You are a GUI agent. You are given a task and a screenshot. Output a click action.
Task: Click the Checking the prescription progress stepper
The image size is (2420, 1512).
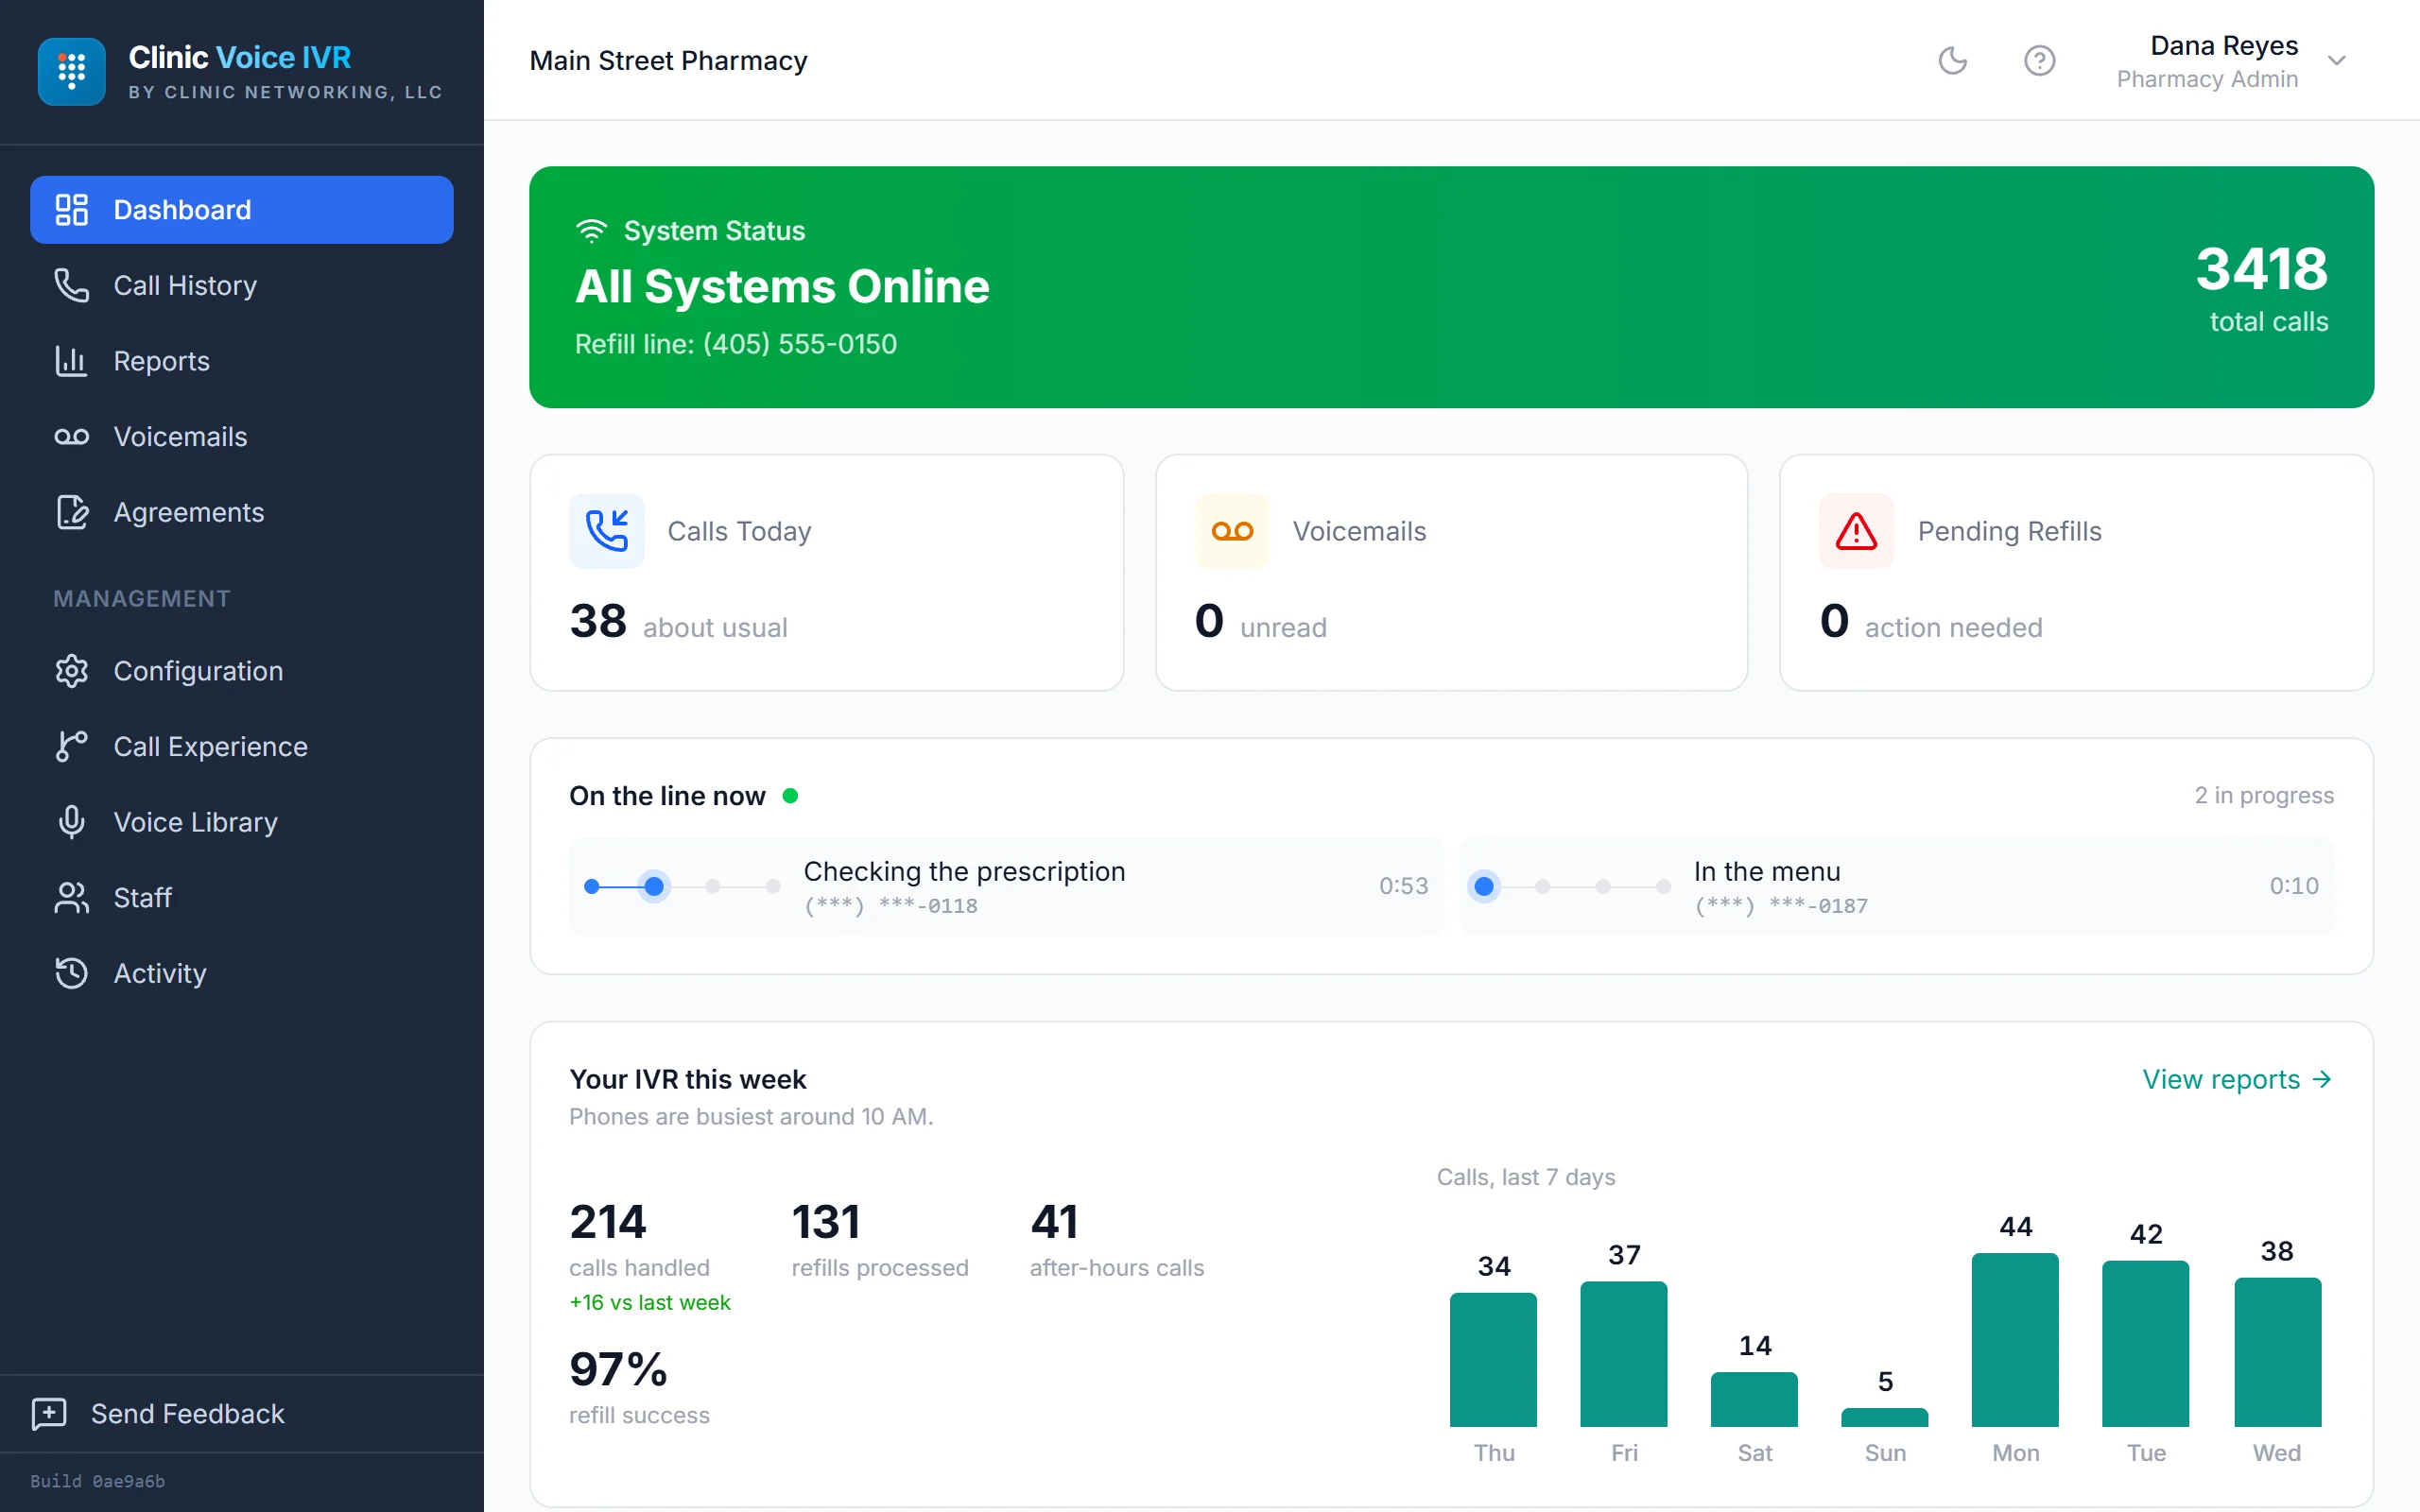coord(682,886)
